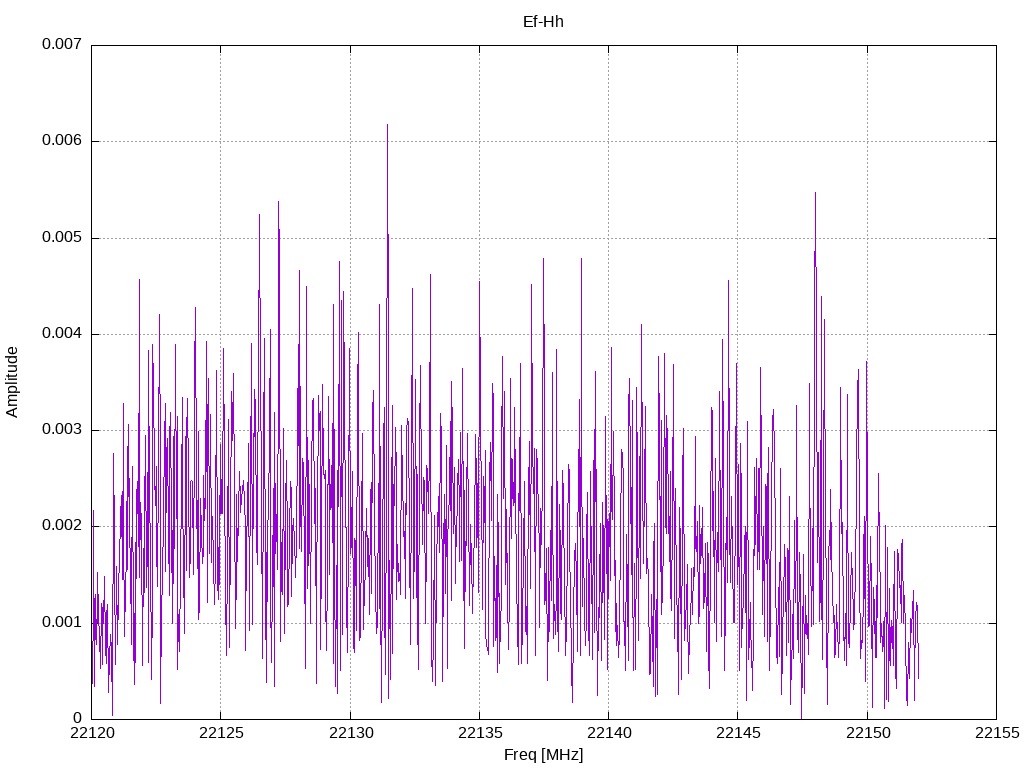Click the 22130 x-axis tick label
Image resolution: width=1024 pixels, height=768 pixels.
point(351,733)
